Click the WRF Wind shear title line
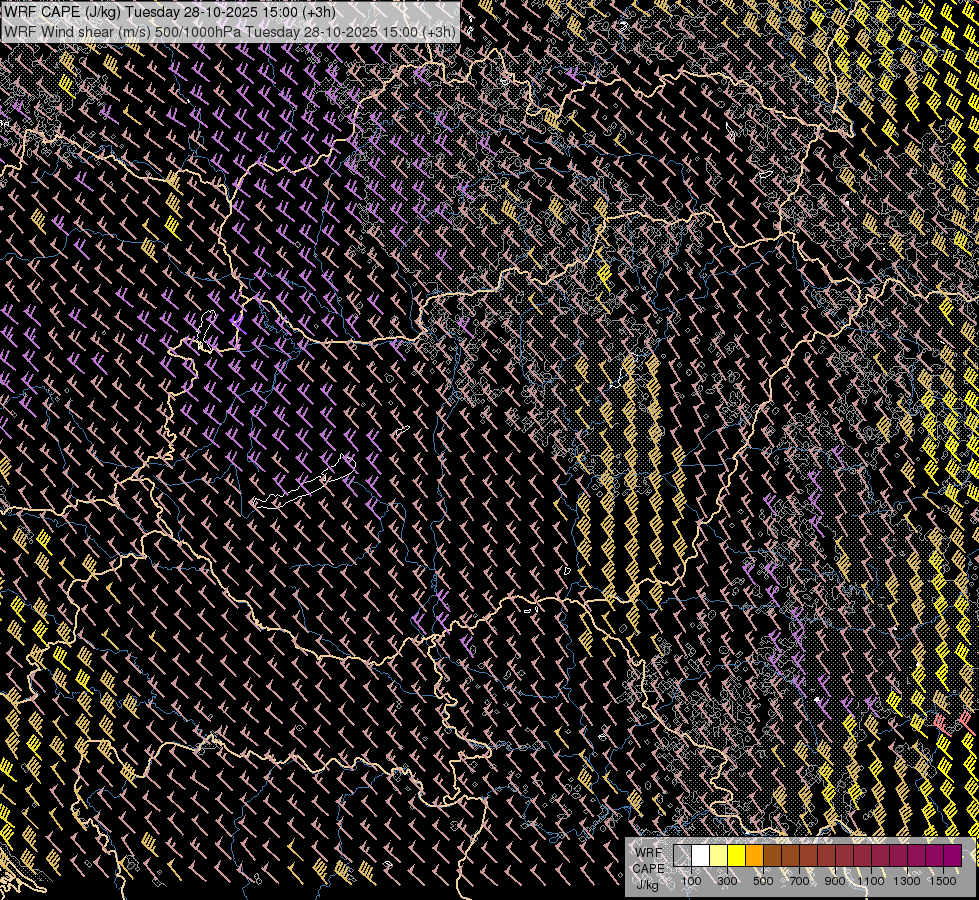This screenshot has height=900, width=979. tap(230, 31)
